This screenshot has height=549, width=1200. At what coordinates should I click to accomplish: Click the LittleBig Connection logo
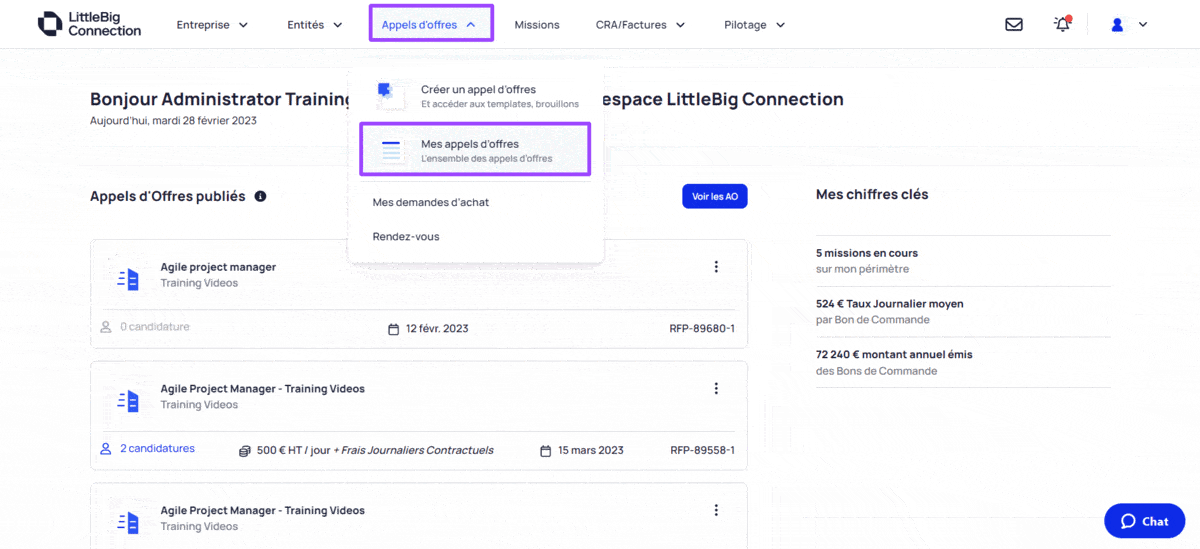pos(89,24)
